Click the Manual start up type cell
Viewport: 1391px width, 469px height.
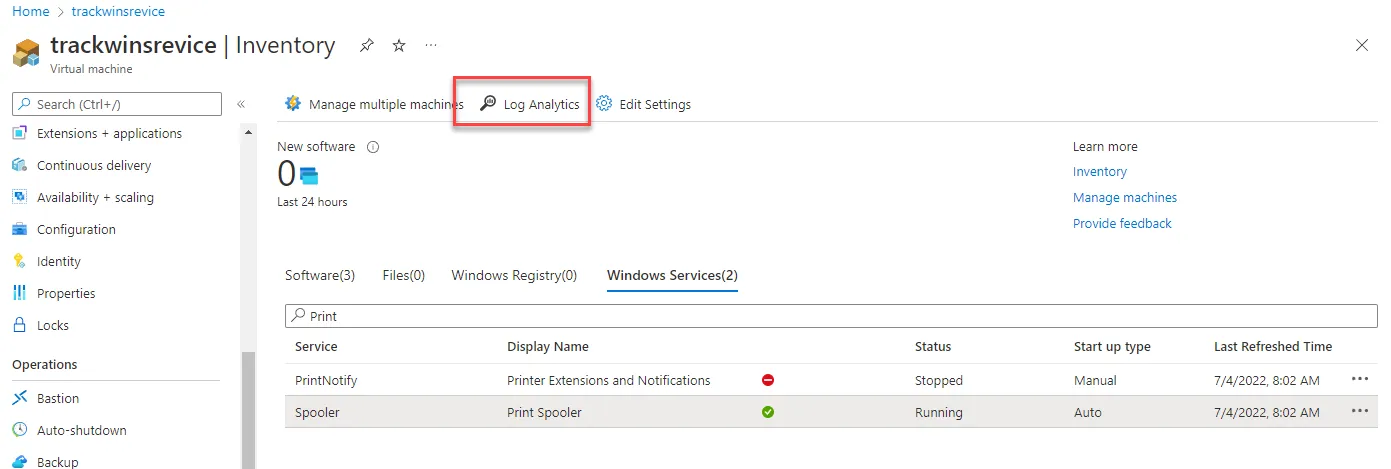coord(1095,380)
